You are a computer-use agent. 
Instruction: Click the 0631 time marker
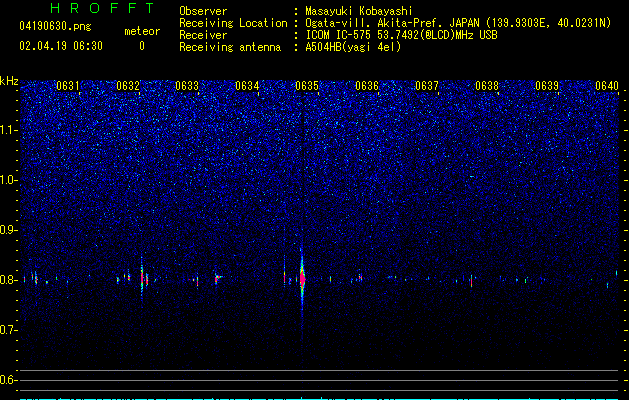pyautogui.click(x=67, y=86)
